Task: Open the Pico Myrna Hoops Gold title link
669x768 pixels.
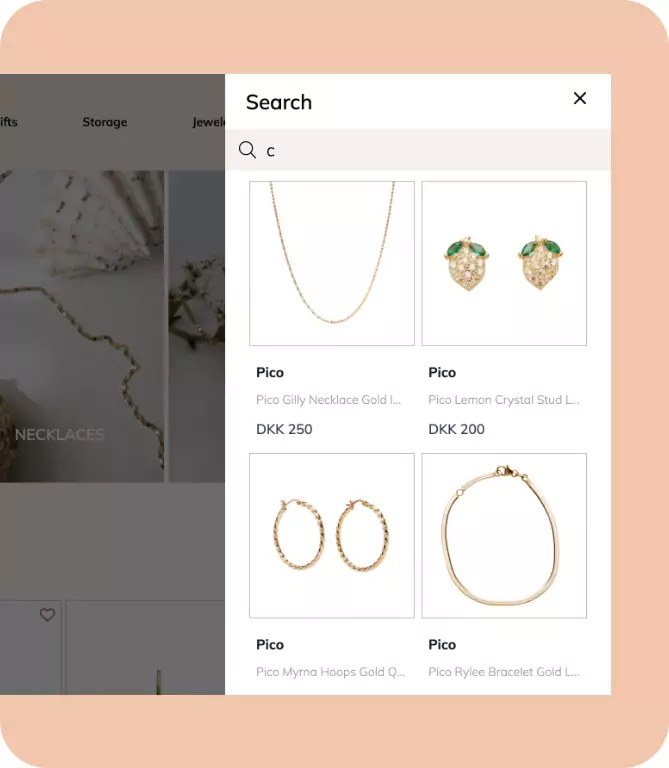Action: (331, 672)
